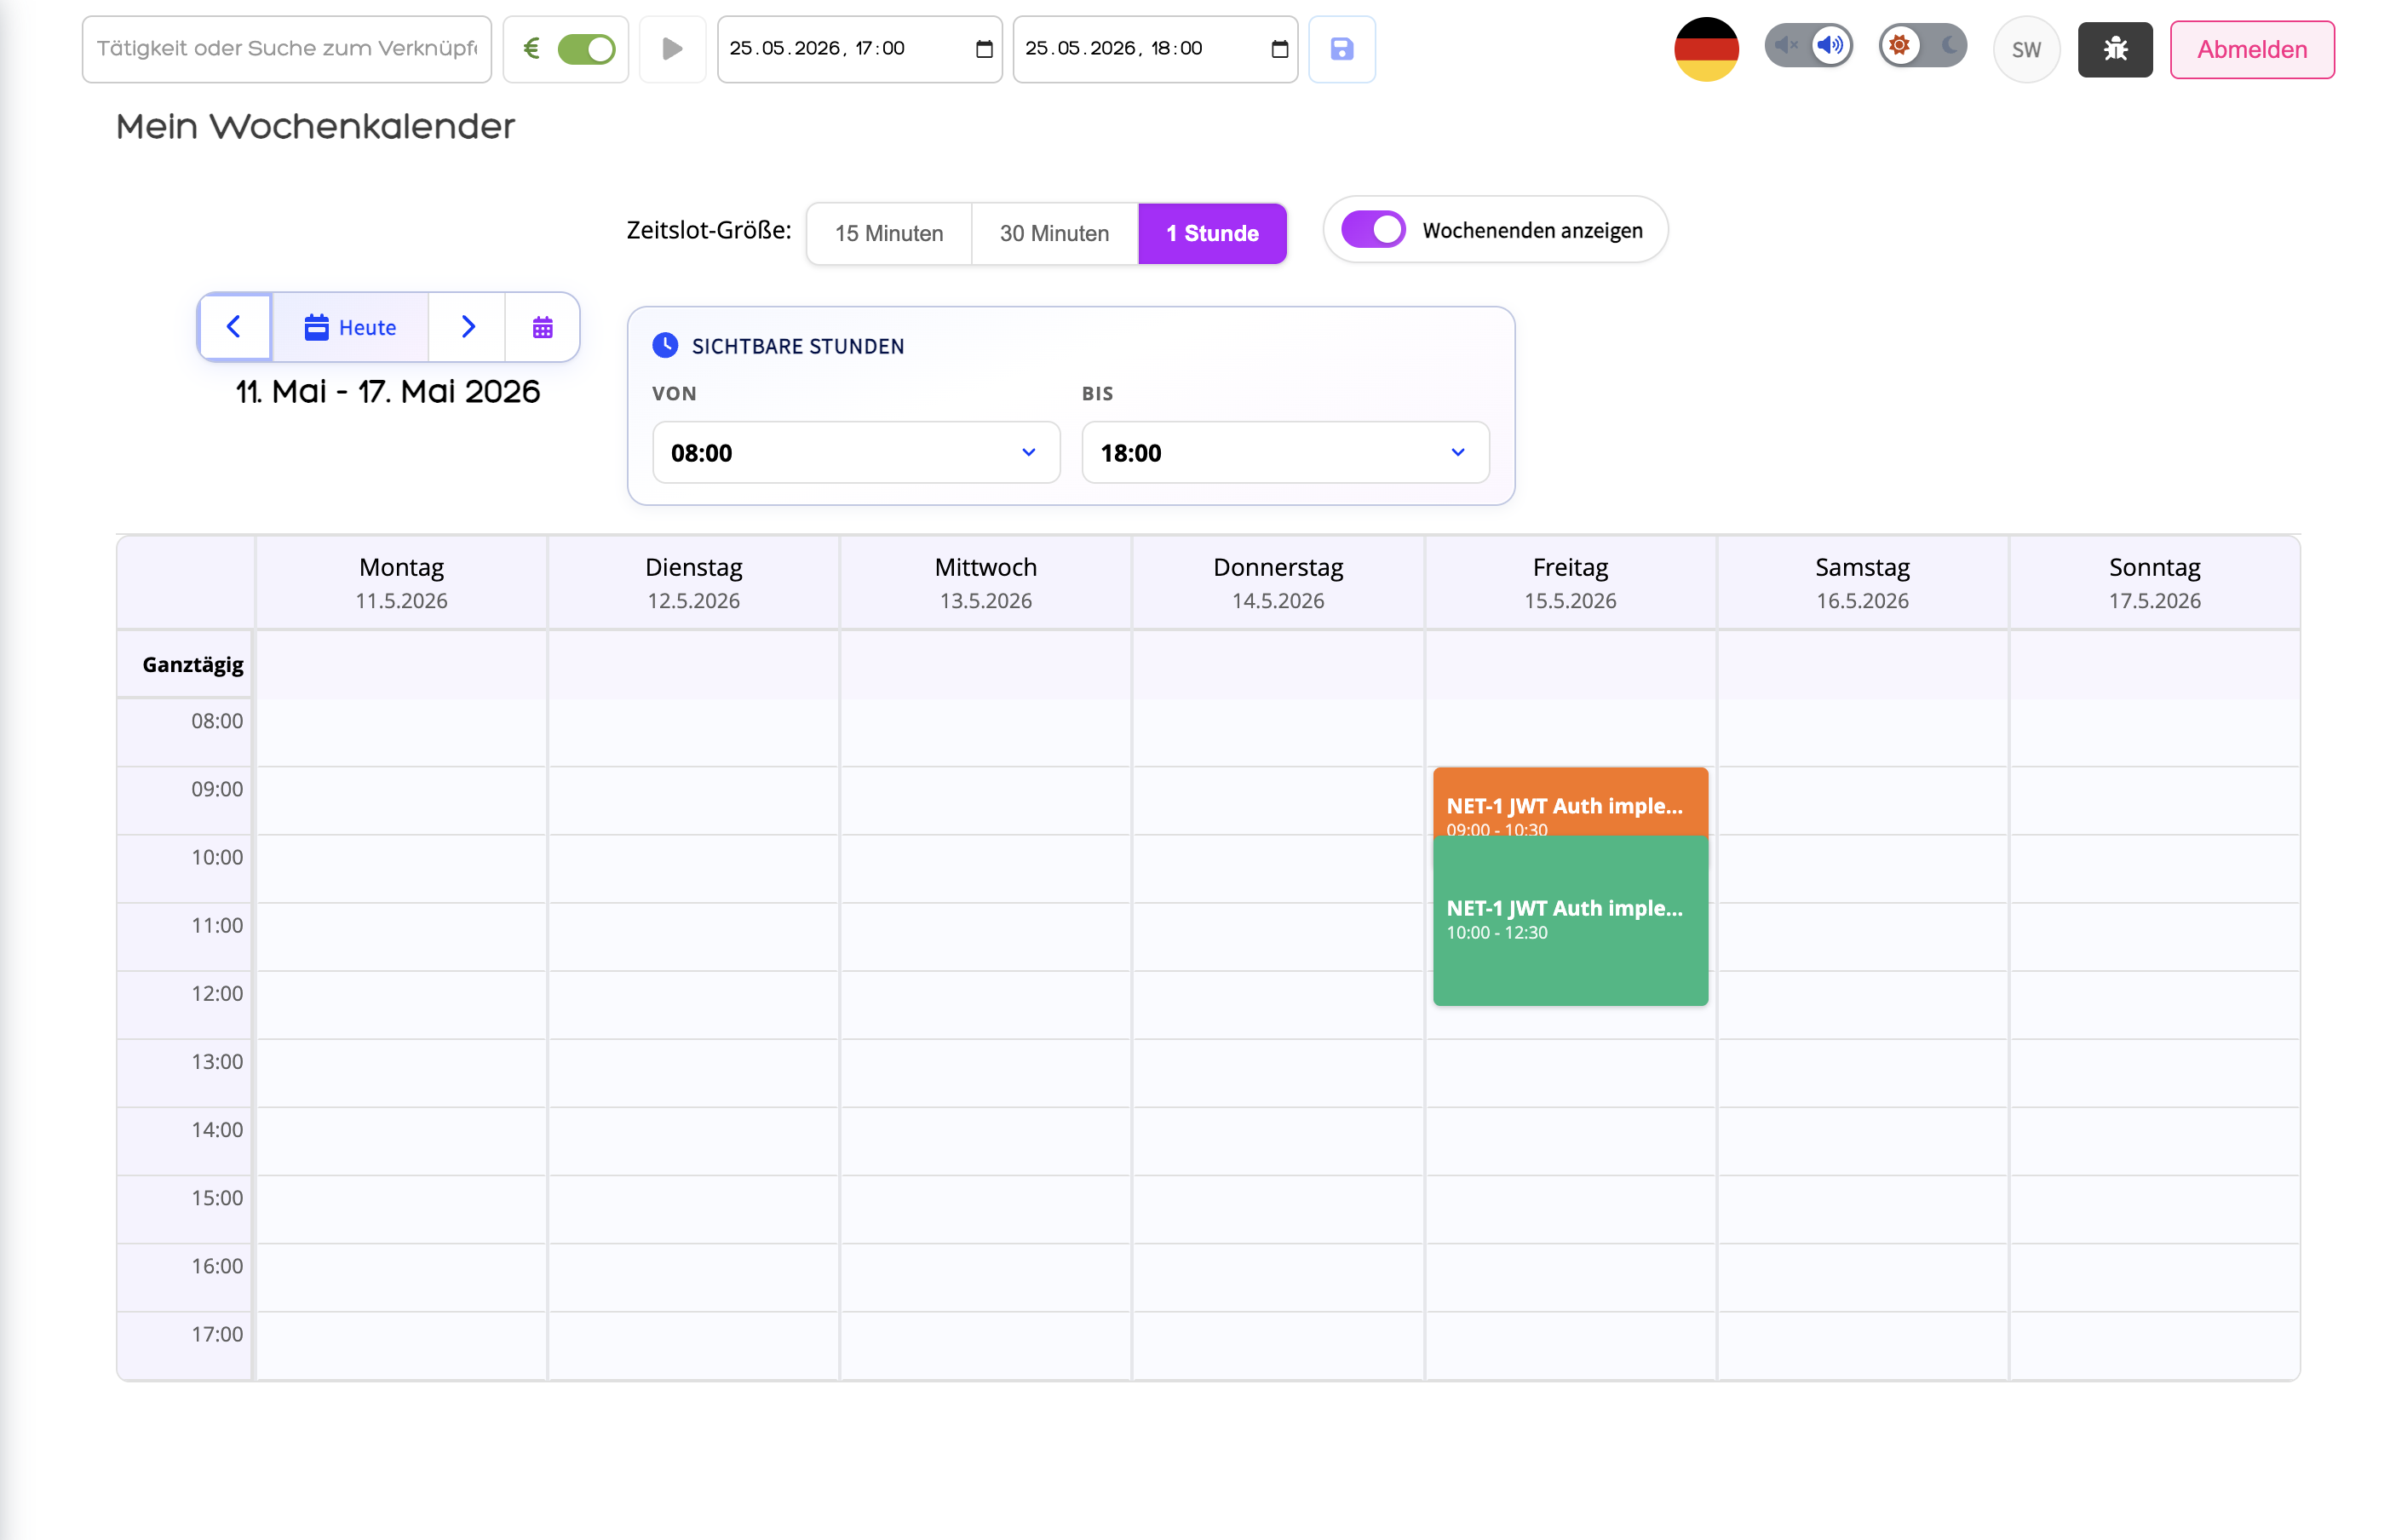This screenshot has width=2390, height=1540.
Task: Click the Heute today button
Action: (350, 327)
